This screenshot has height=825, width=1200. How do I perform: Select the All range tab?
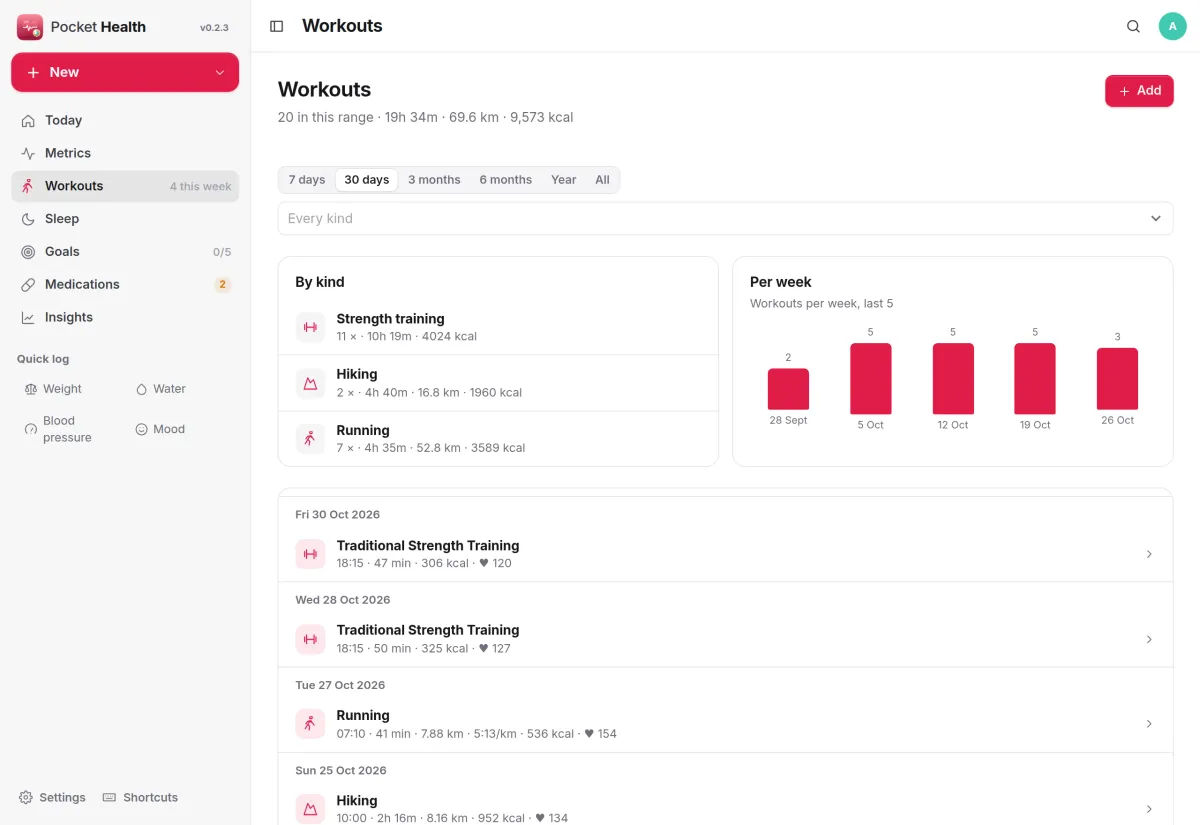click(x=602, y=180)
